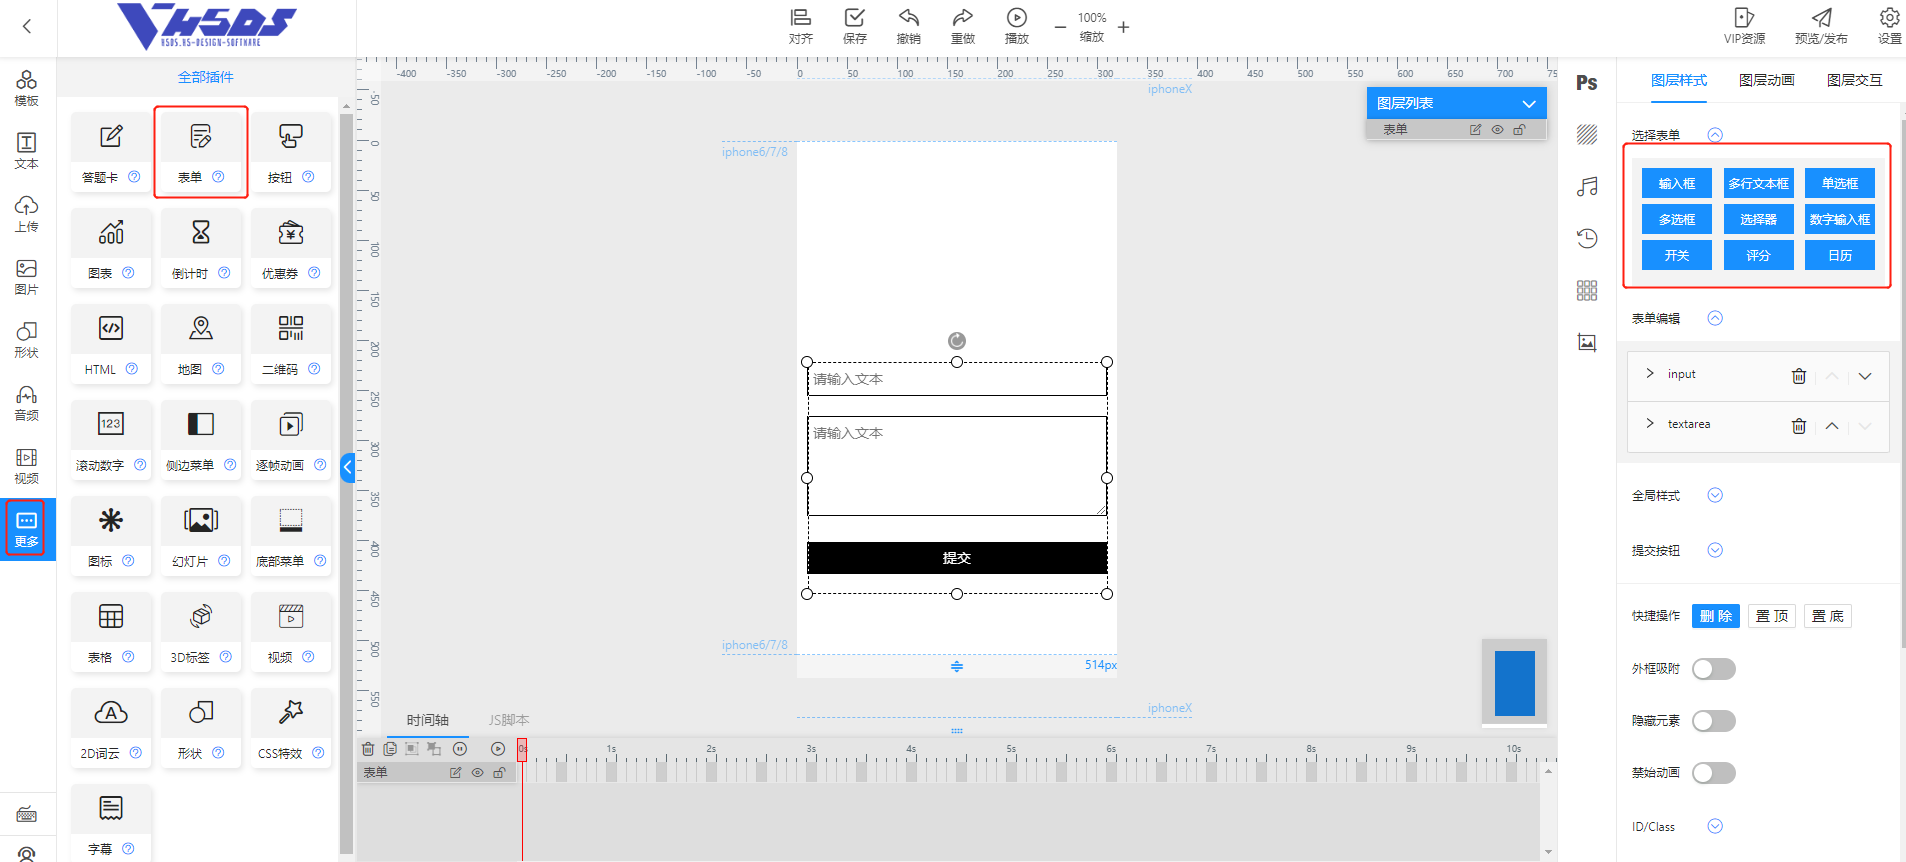The image size is (1906, 862).
Task: Switch to the 图层交互 tab
Action: 1855,80
